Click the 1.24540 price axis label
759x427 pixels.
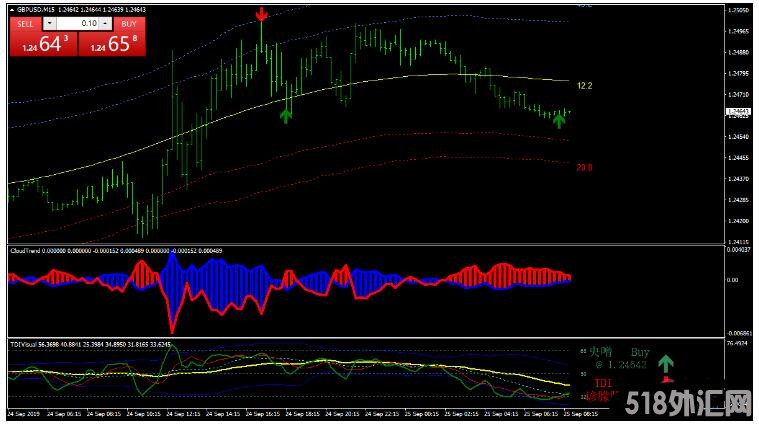(x=738, y=137)
